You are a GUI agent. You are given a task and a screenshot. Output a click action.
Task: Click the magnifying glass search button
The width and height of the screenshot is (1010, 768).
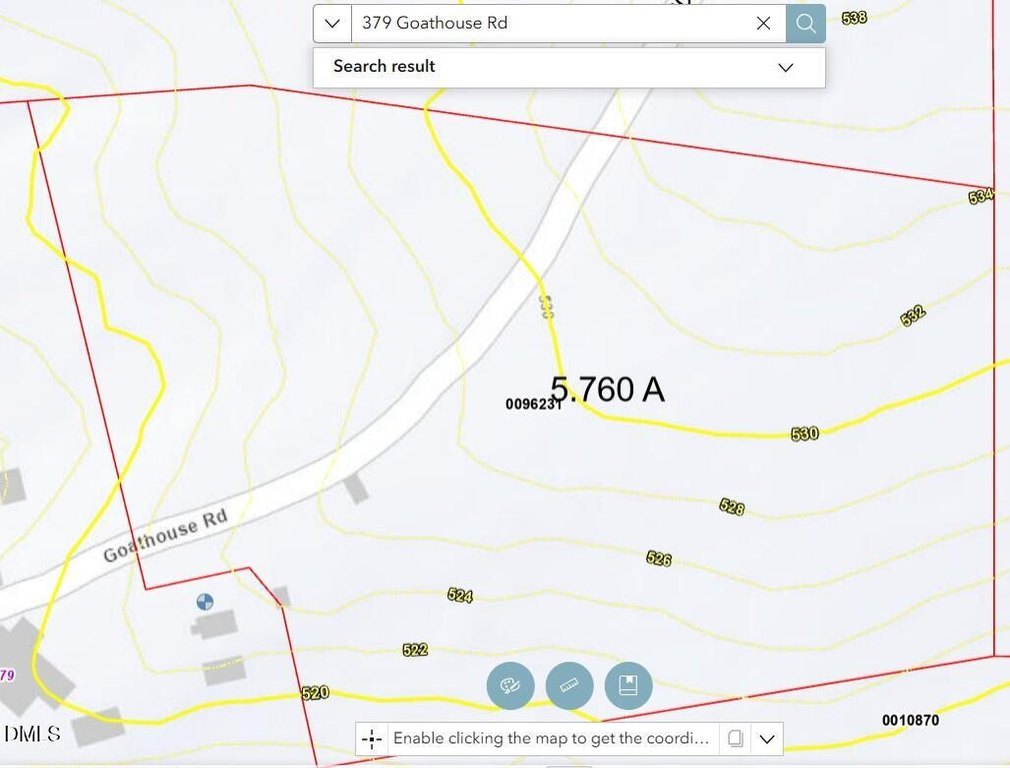(x=805, y=23)
